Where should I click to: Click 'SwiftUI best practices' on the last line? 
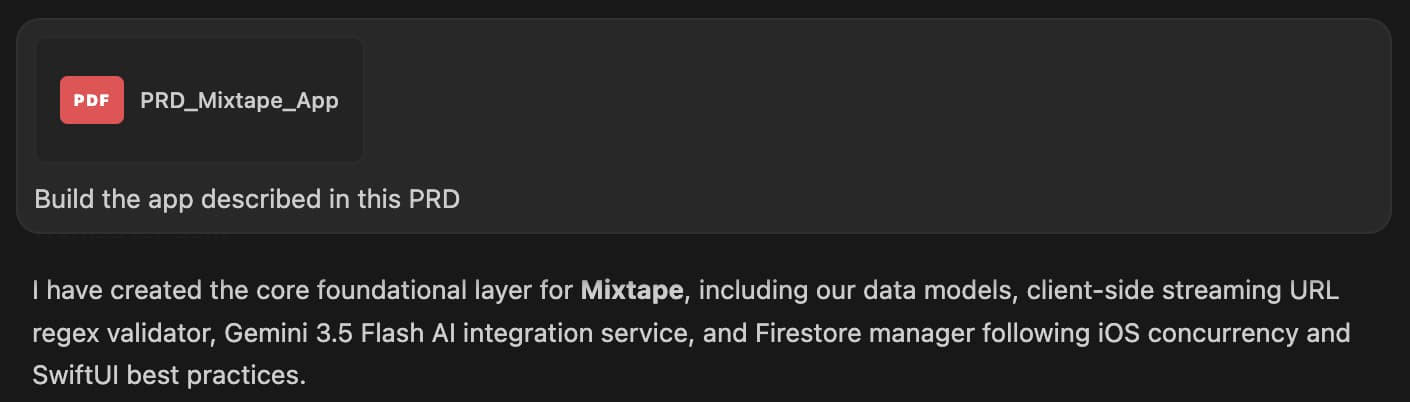tap(166, 375)
